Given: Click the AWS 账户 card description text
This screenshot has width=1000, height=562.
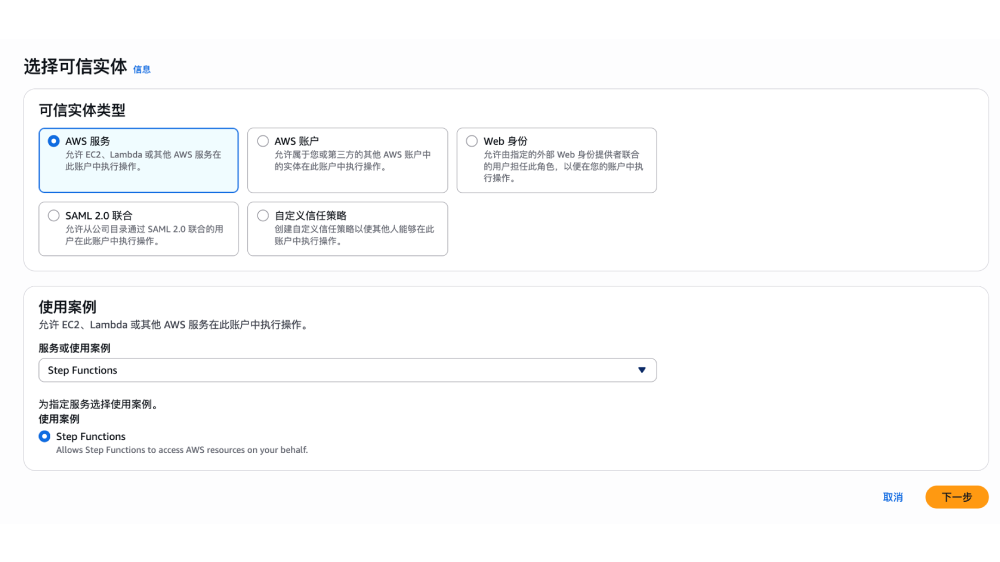Looking at the screenshot, I should coord(353,161).
